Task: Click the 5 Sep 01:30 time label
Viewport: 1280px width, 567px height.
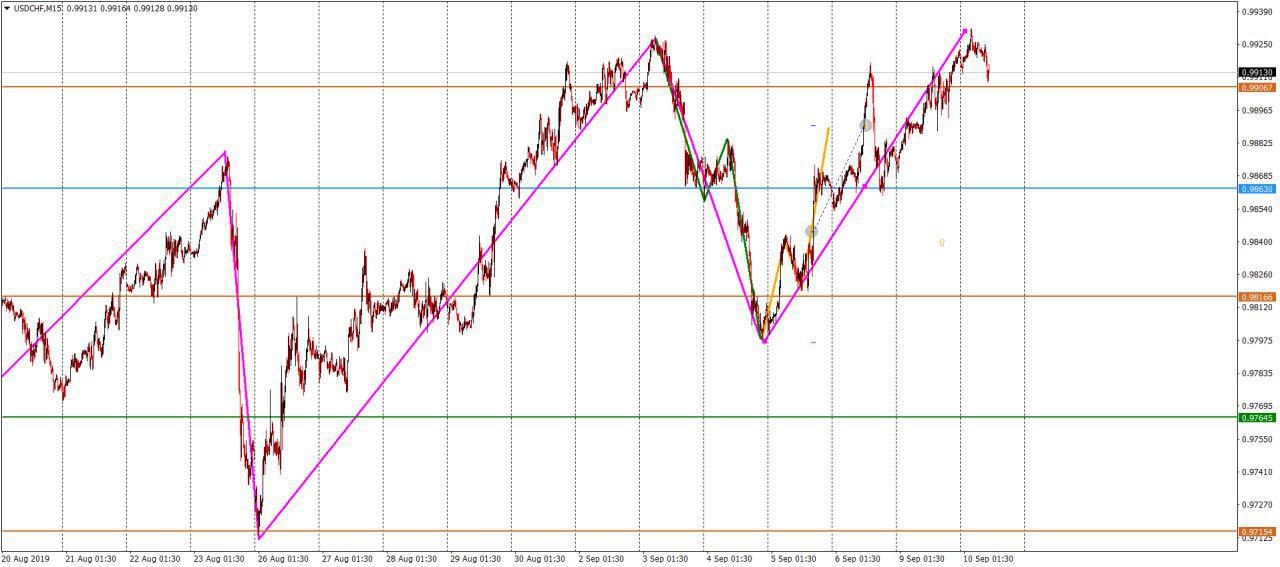Action: (793, 558)
